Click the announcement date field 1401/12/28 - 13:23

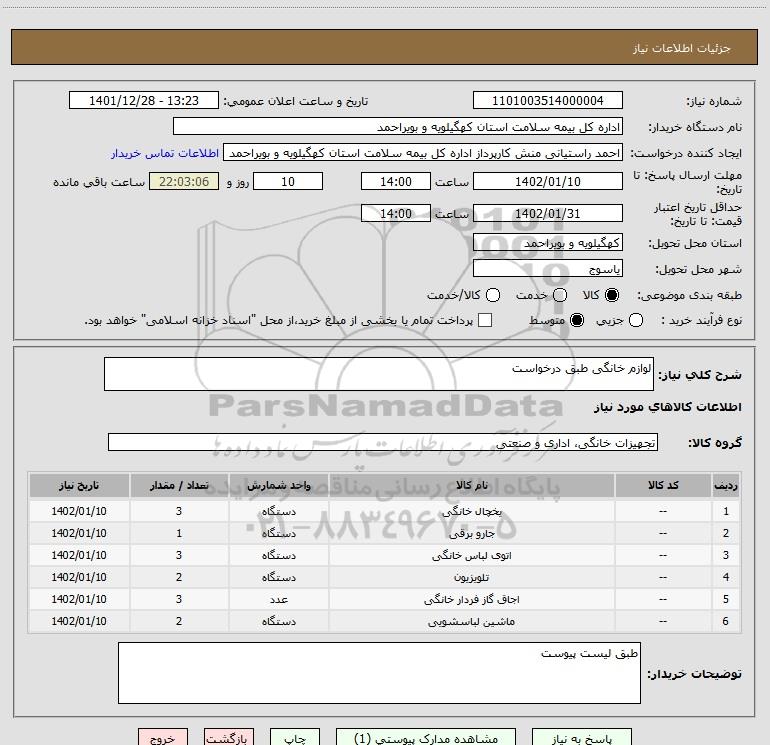pyautogui.click(x=143, y=101)
